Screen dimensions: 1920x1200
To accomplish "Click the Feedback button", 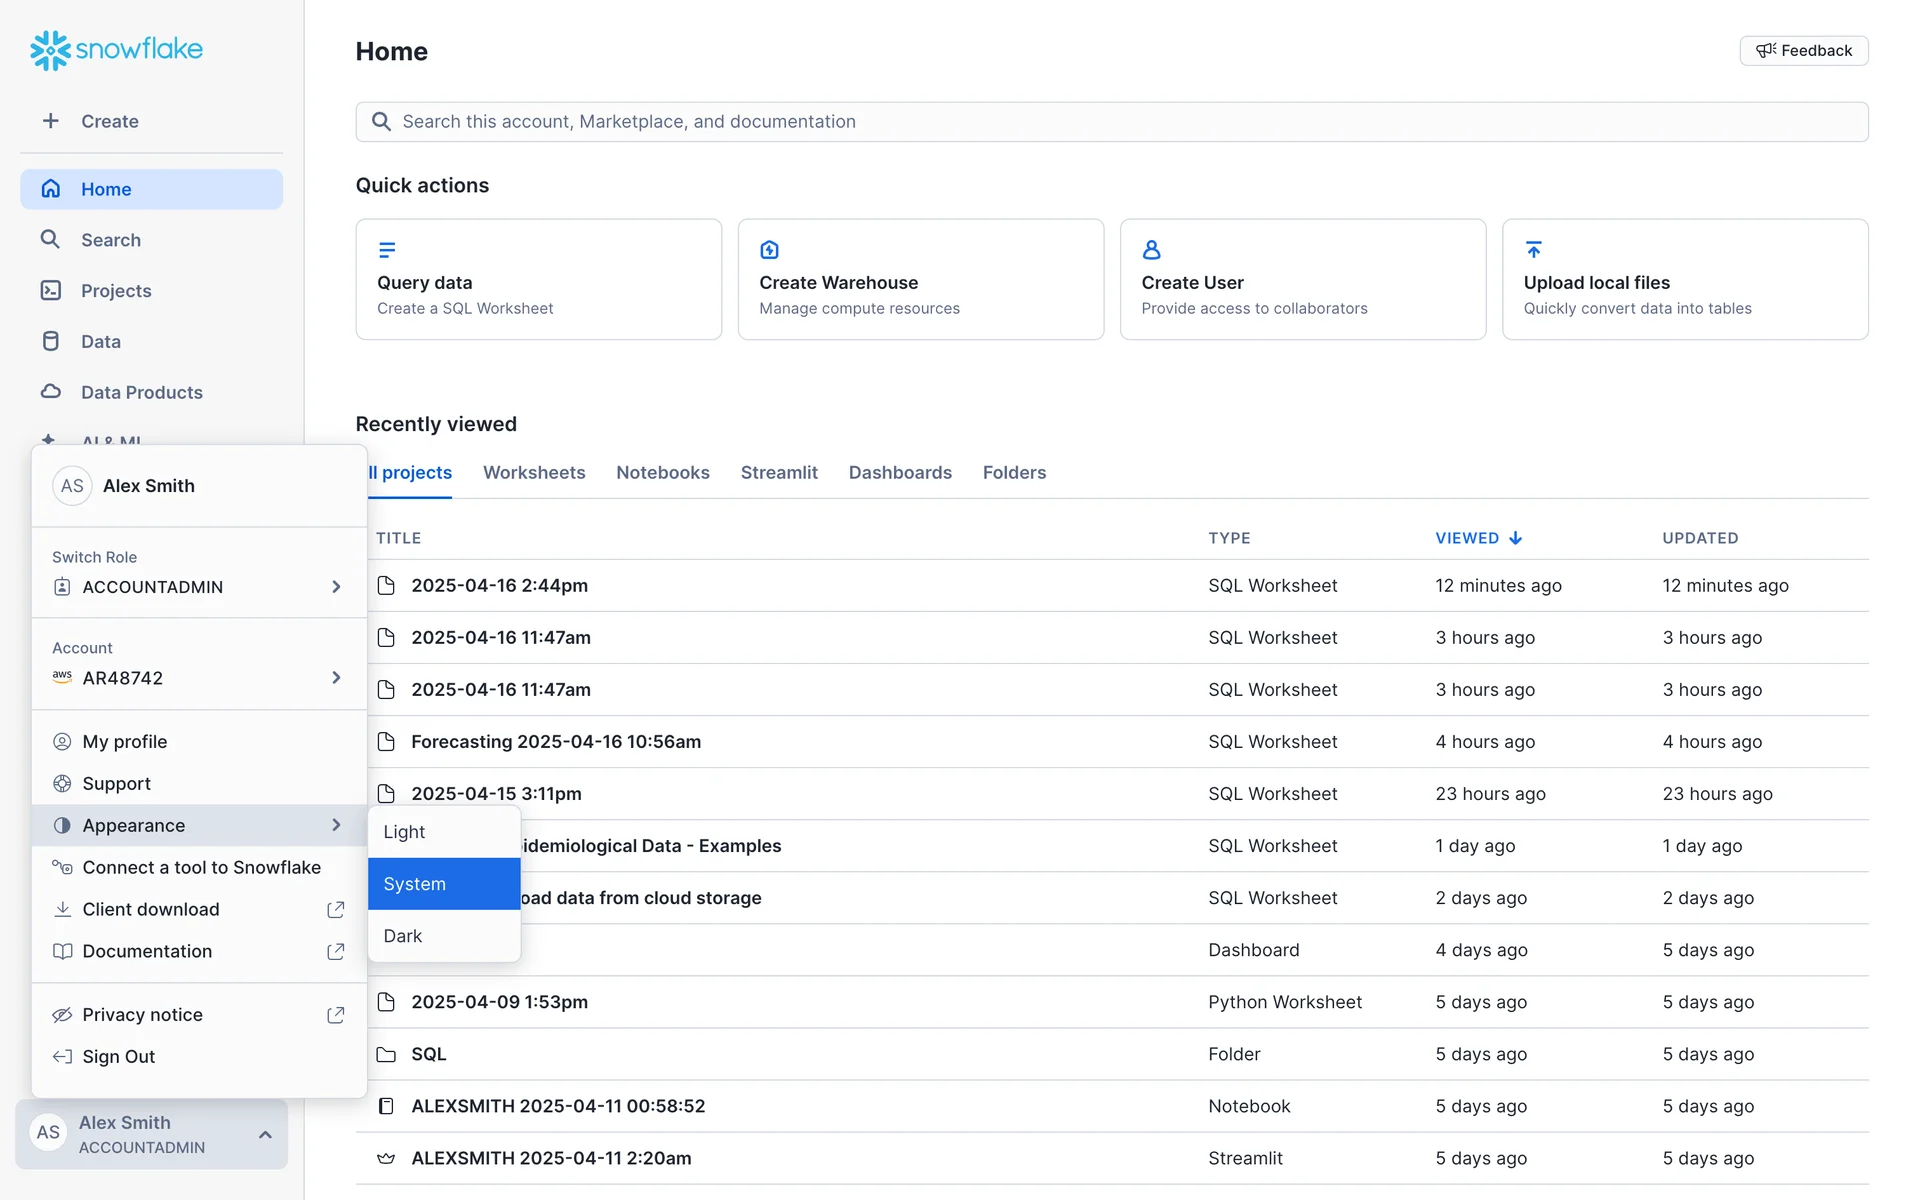I will click(1803, 50).
